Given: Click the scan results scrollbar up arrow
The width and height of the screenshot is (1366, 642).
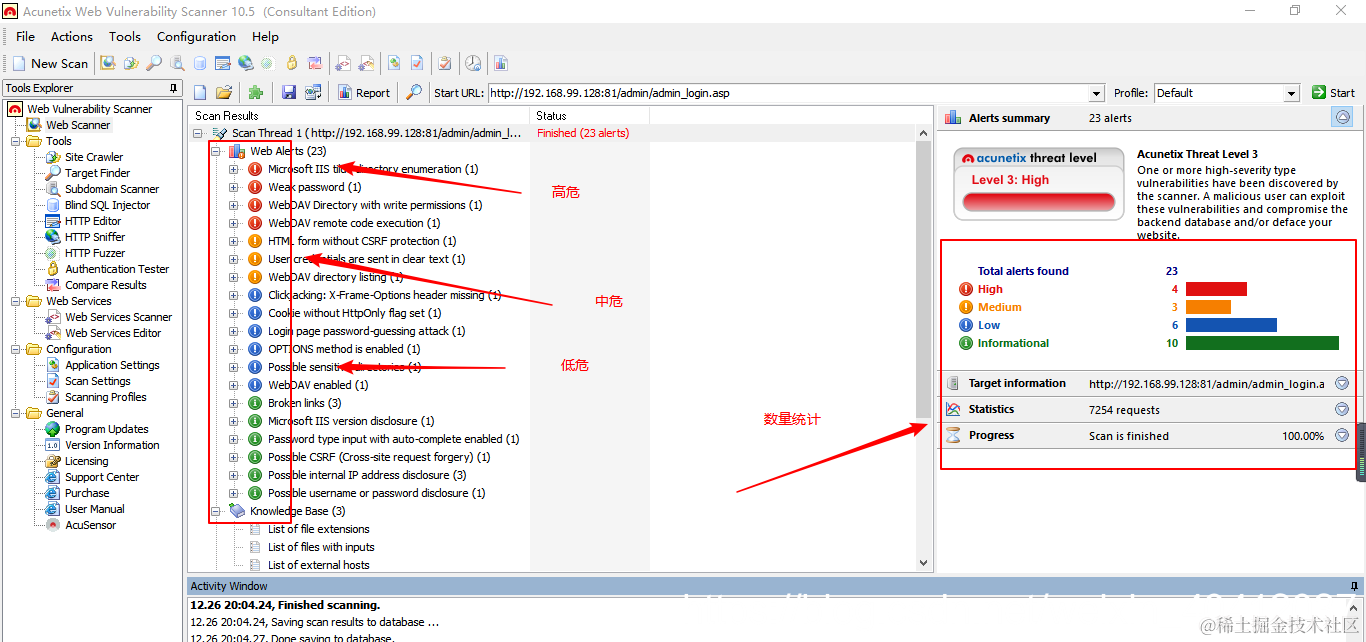Looking at the screenshot, I should [924, 132].
